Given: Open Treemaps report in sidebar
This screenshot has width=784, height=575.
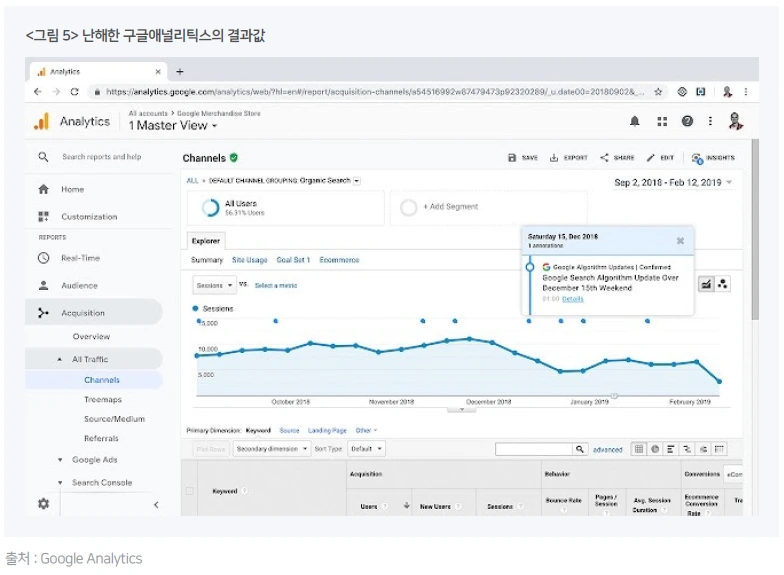Looking at the screenshot, I should coord(102,400).
